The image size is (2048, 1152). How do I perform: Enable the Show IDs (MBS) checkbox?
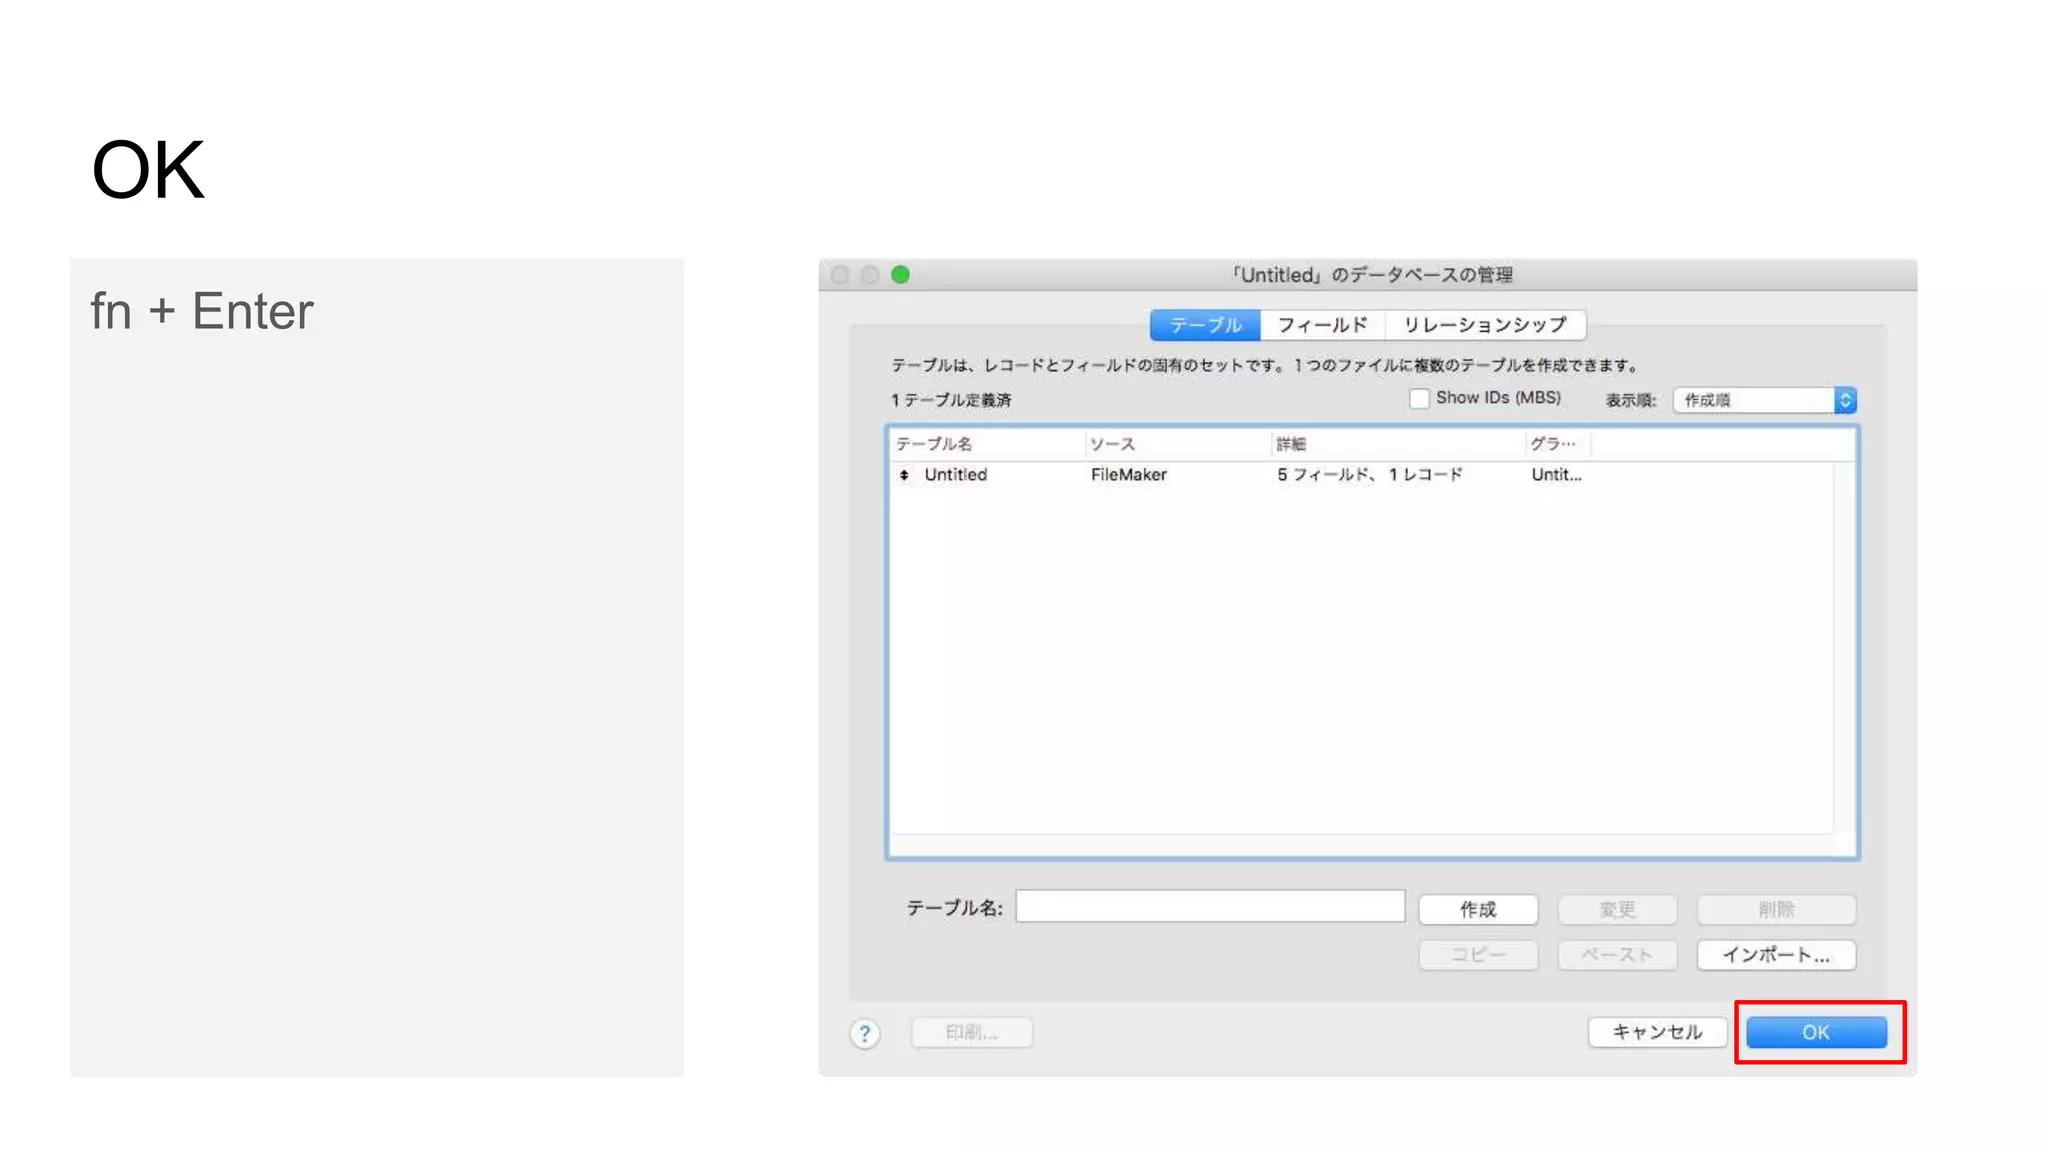point(1419,398)
